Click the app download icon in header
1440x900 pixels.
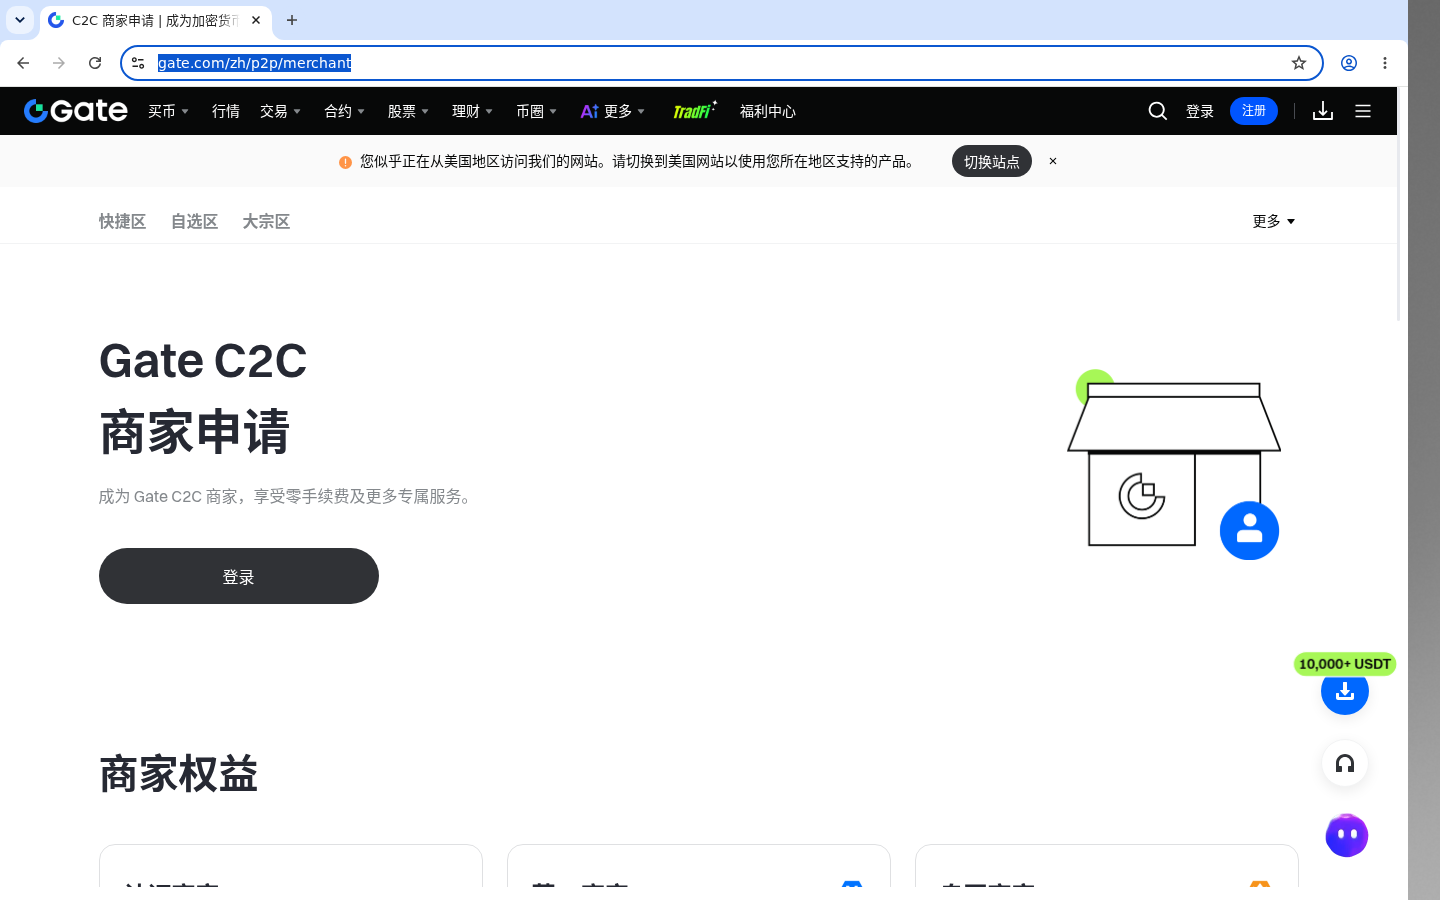(1323, 111)
